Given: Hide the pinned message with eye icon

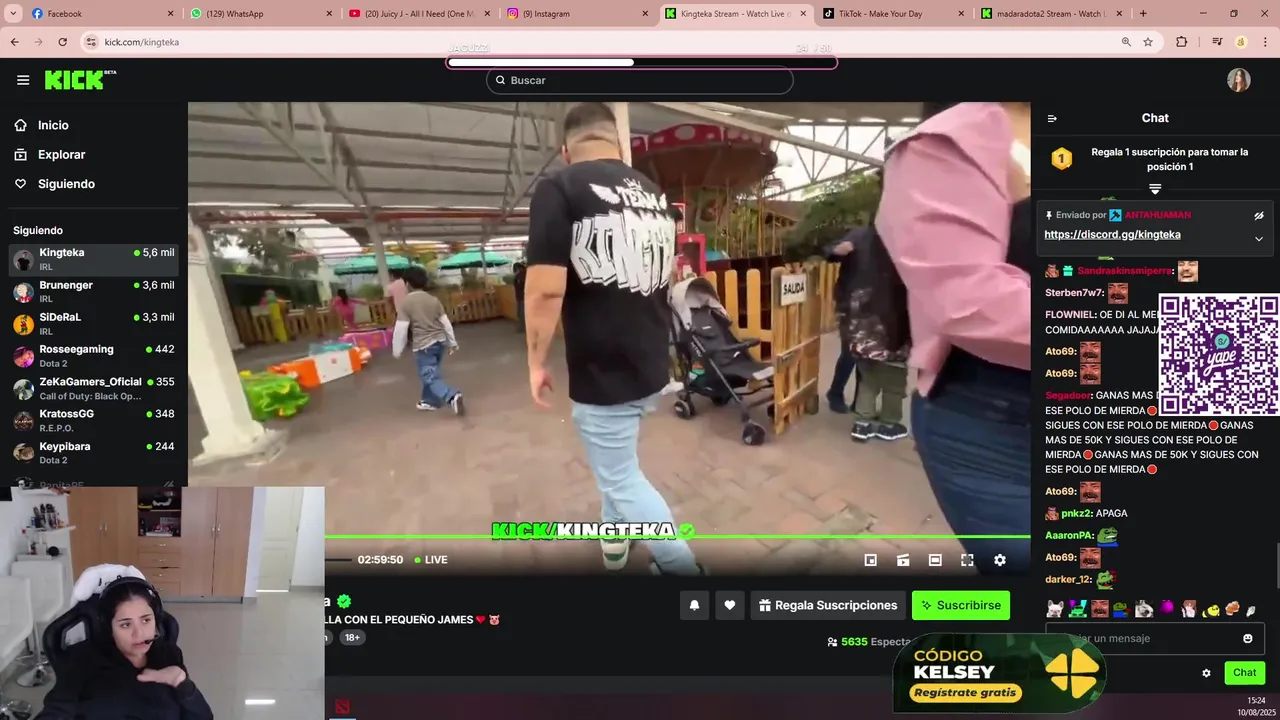Looking at the screenshot, I should 1259,215.
